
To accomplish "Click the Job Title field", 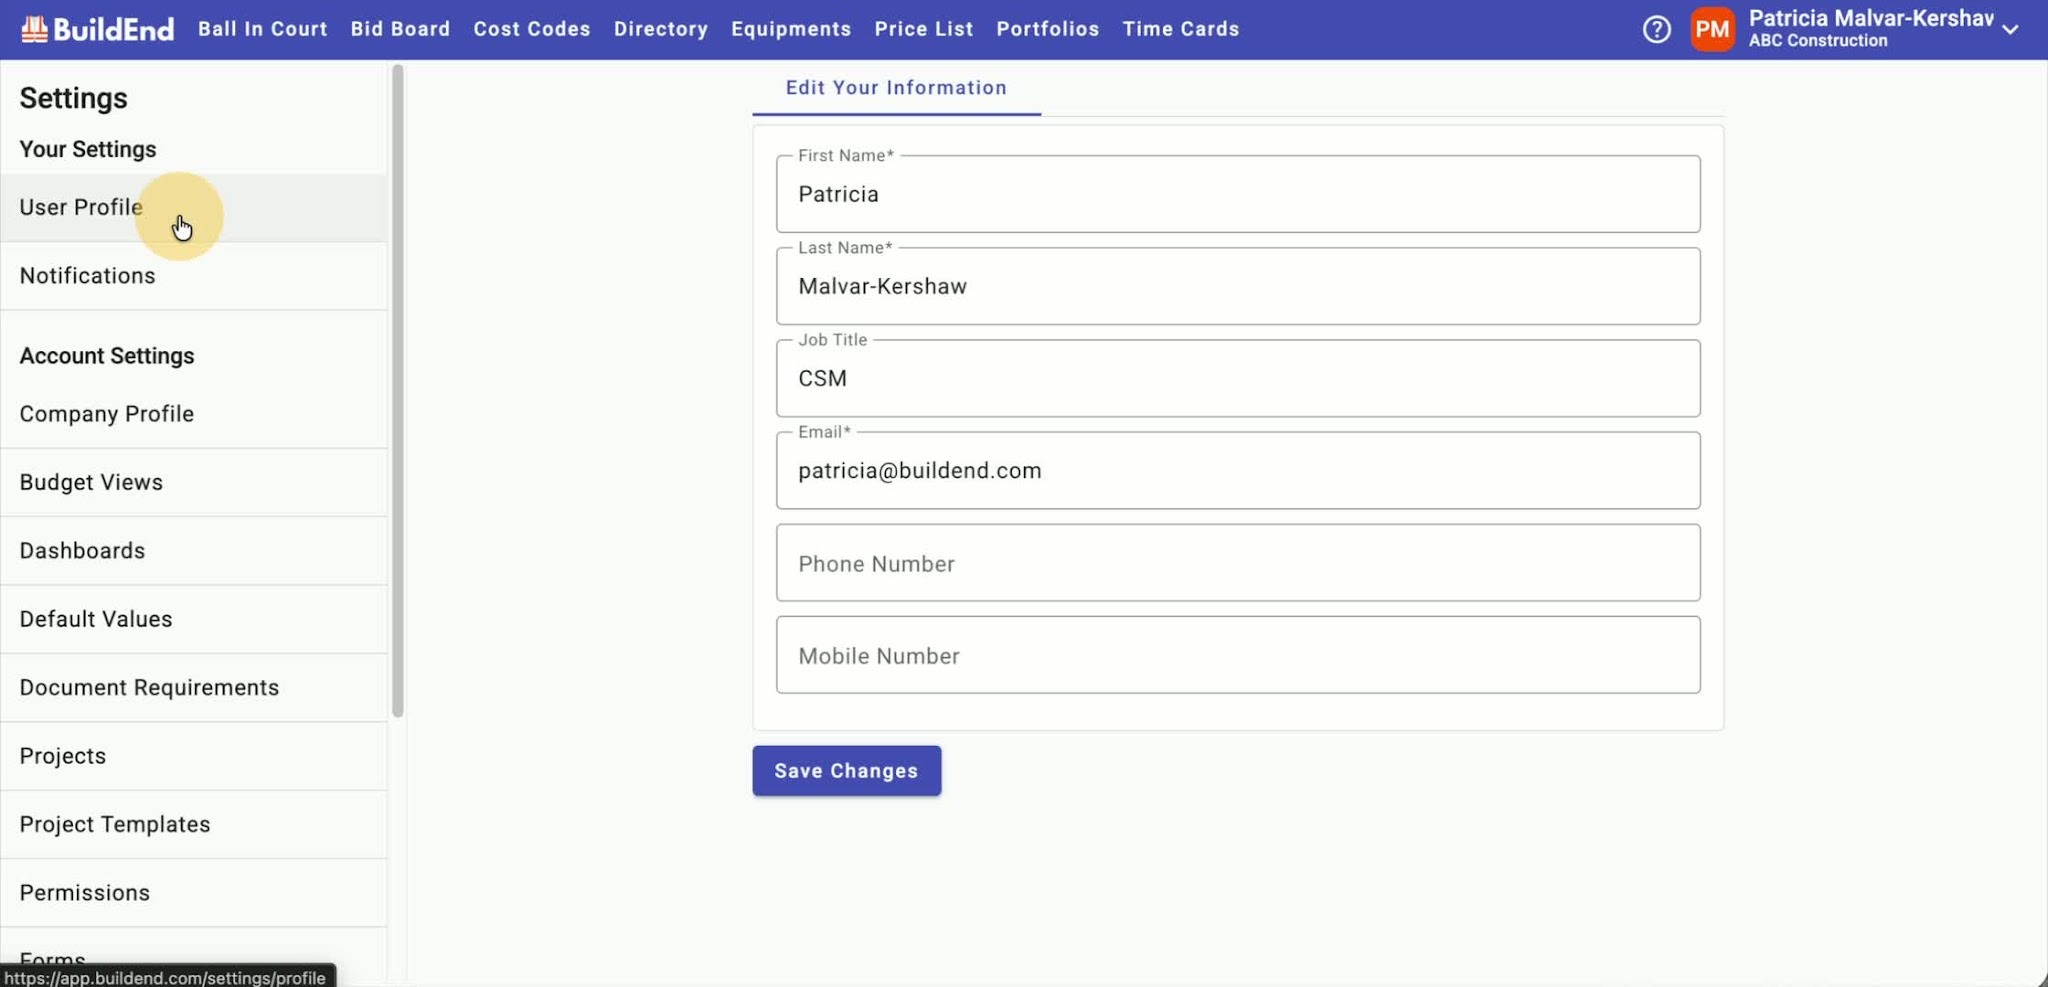I will coord(1238,378).
